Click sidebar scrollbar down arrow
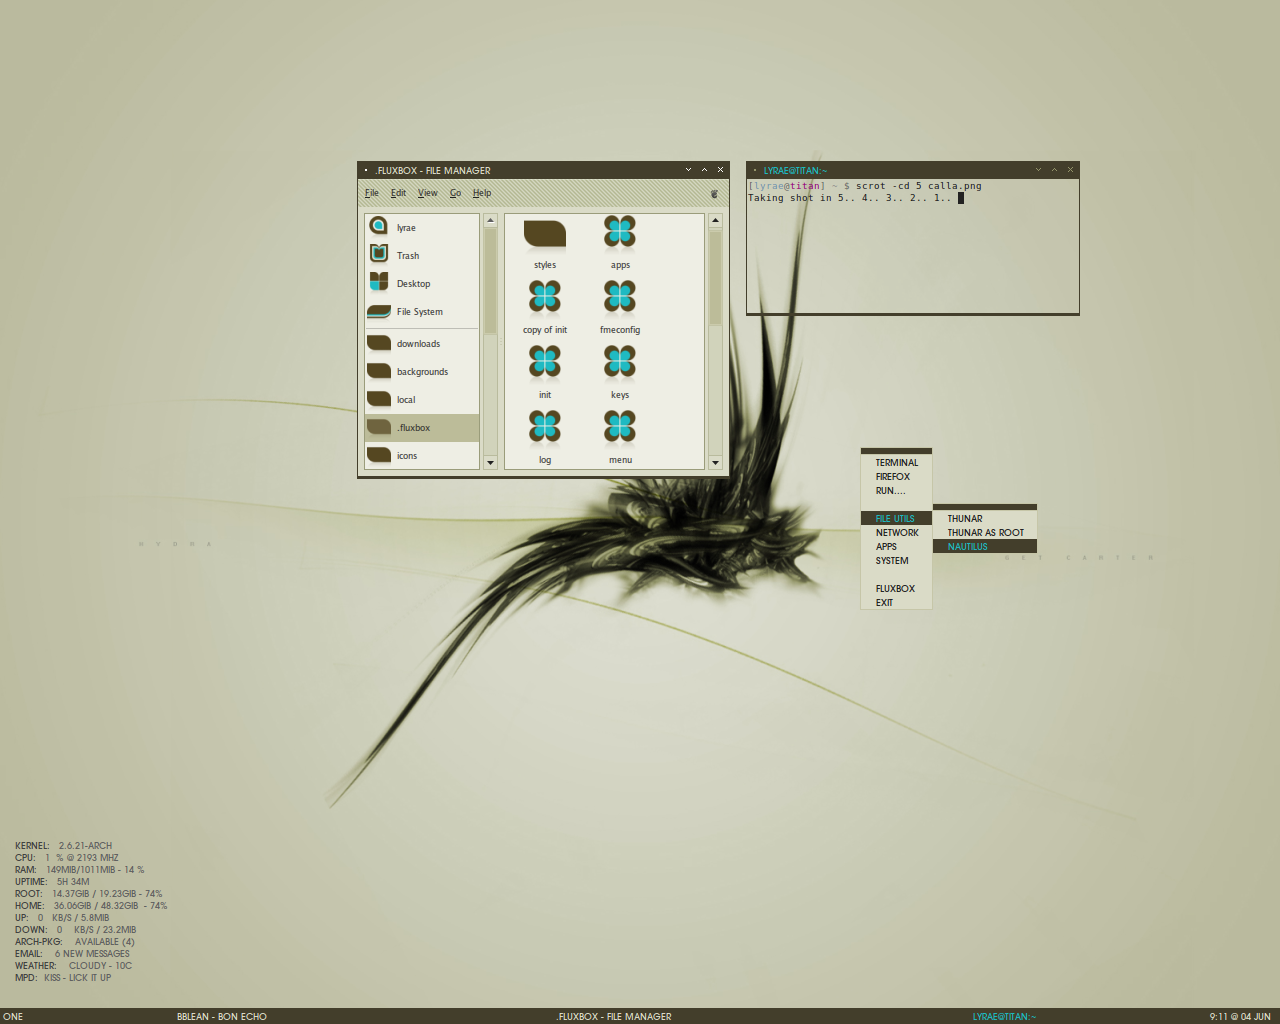This screenshot has height=1024, width=1280. [x=490, y=463]
